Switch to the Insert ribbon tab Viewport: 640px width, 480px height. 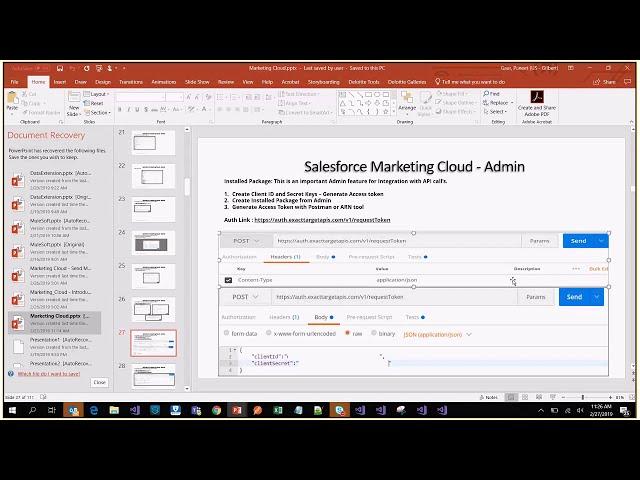(x=60, y=82)
